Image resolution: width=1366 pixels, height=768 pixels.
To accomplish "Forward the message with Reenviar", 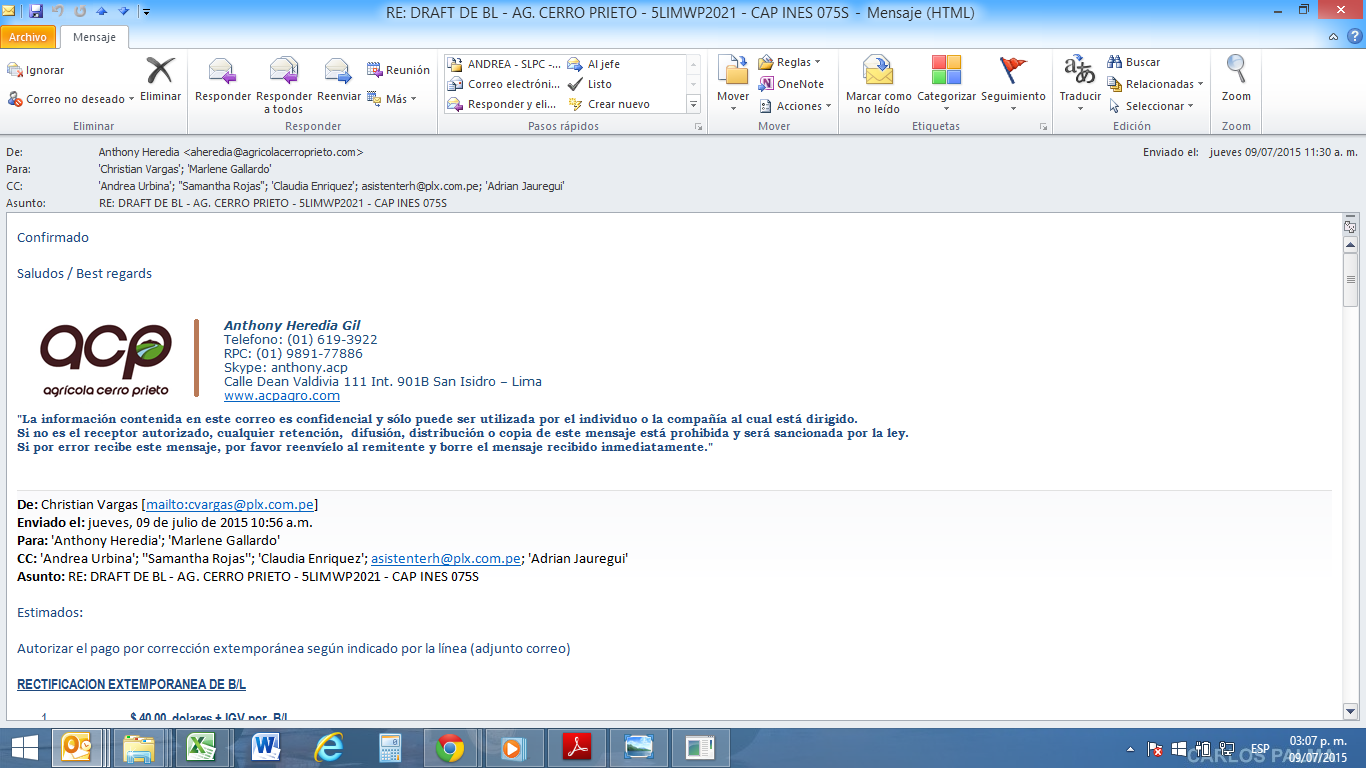I will [x=338, y=73].
